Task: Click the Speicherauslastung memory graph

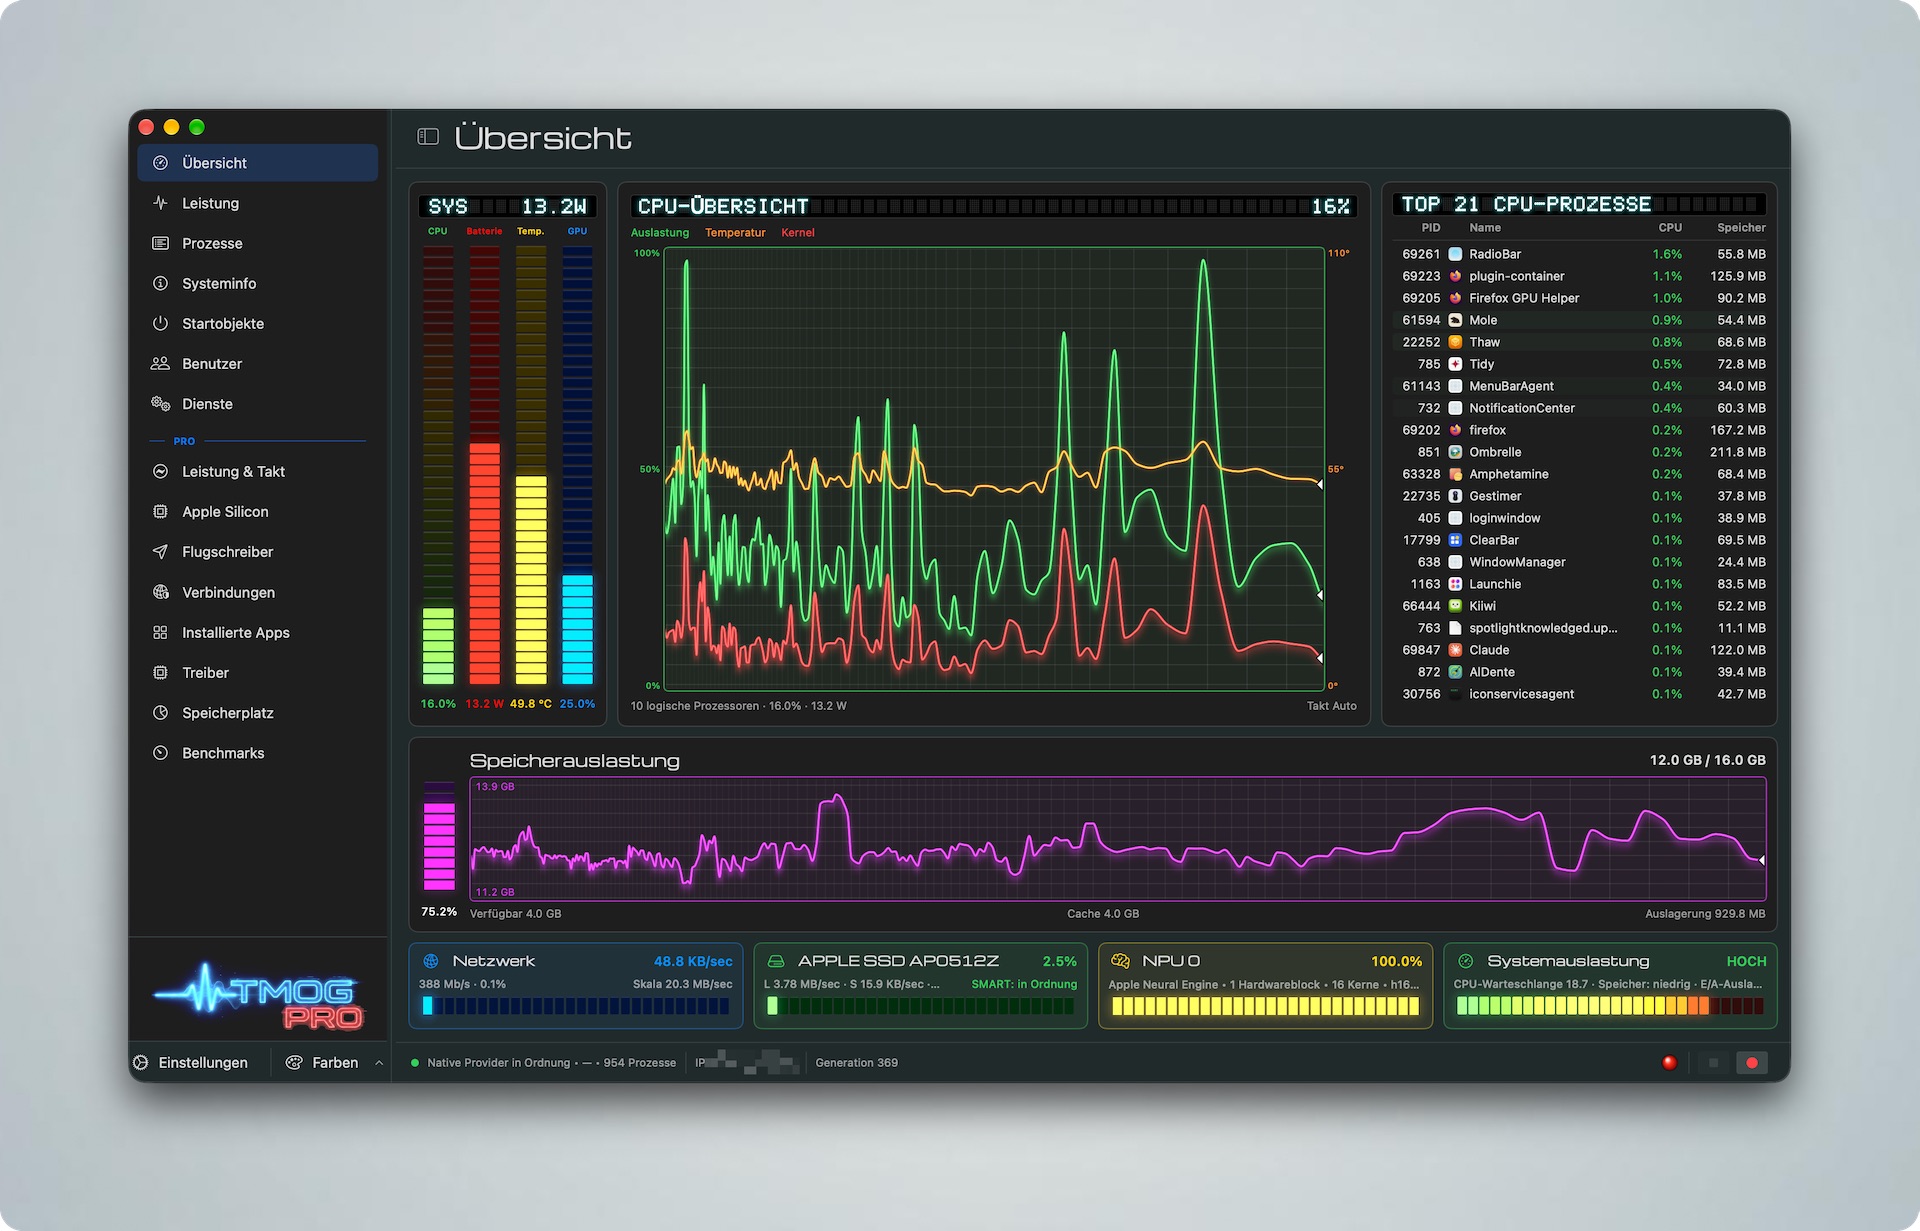Action: pyautogui.click(x=1118, y=838)
